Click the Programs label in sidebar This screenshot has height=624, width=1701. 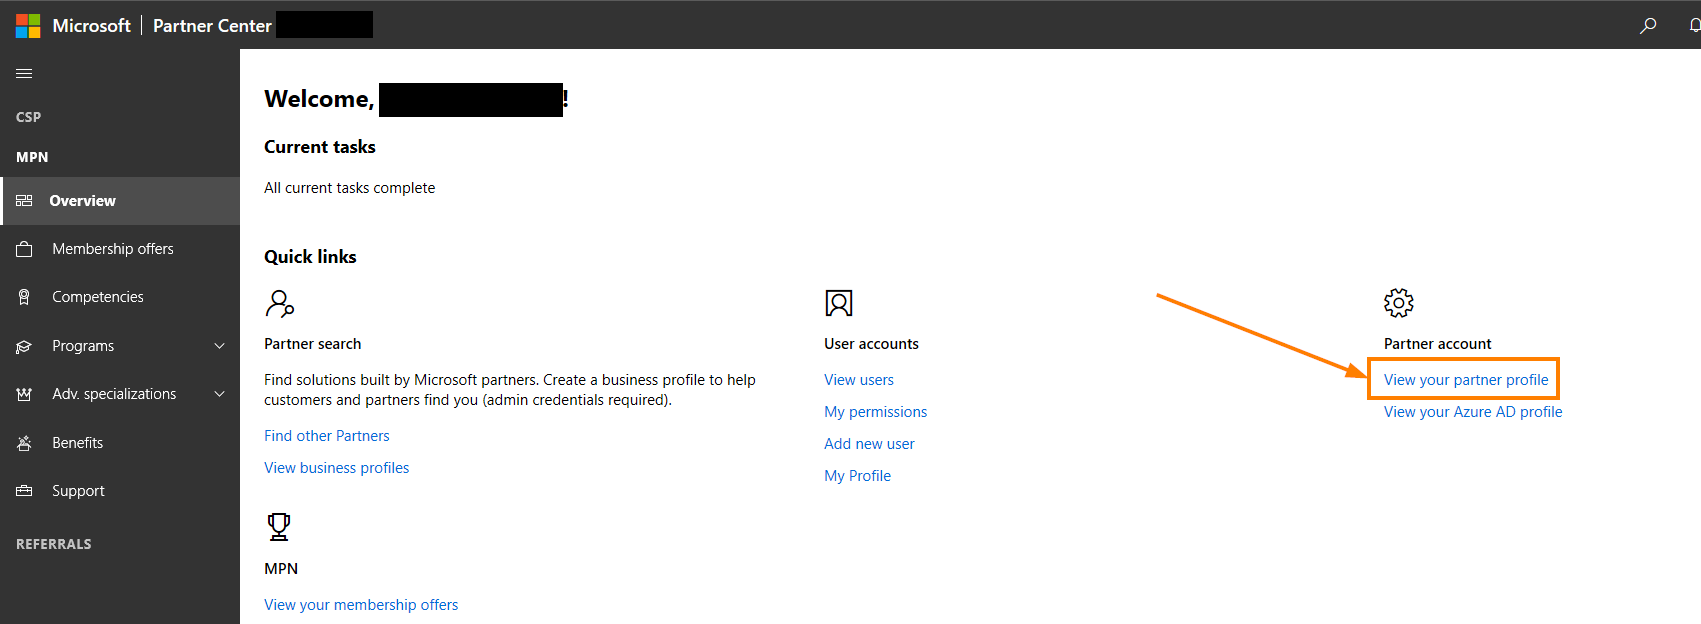83,346
